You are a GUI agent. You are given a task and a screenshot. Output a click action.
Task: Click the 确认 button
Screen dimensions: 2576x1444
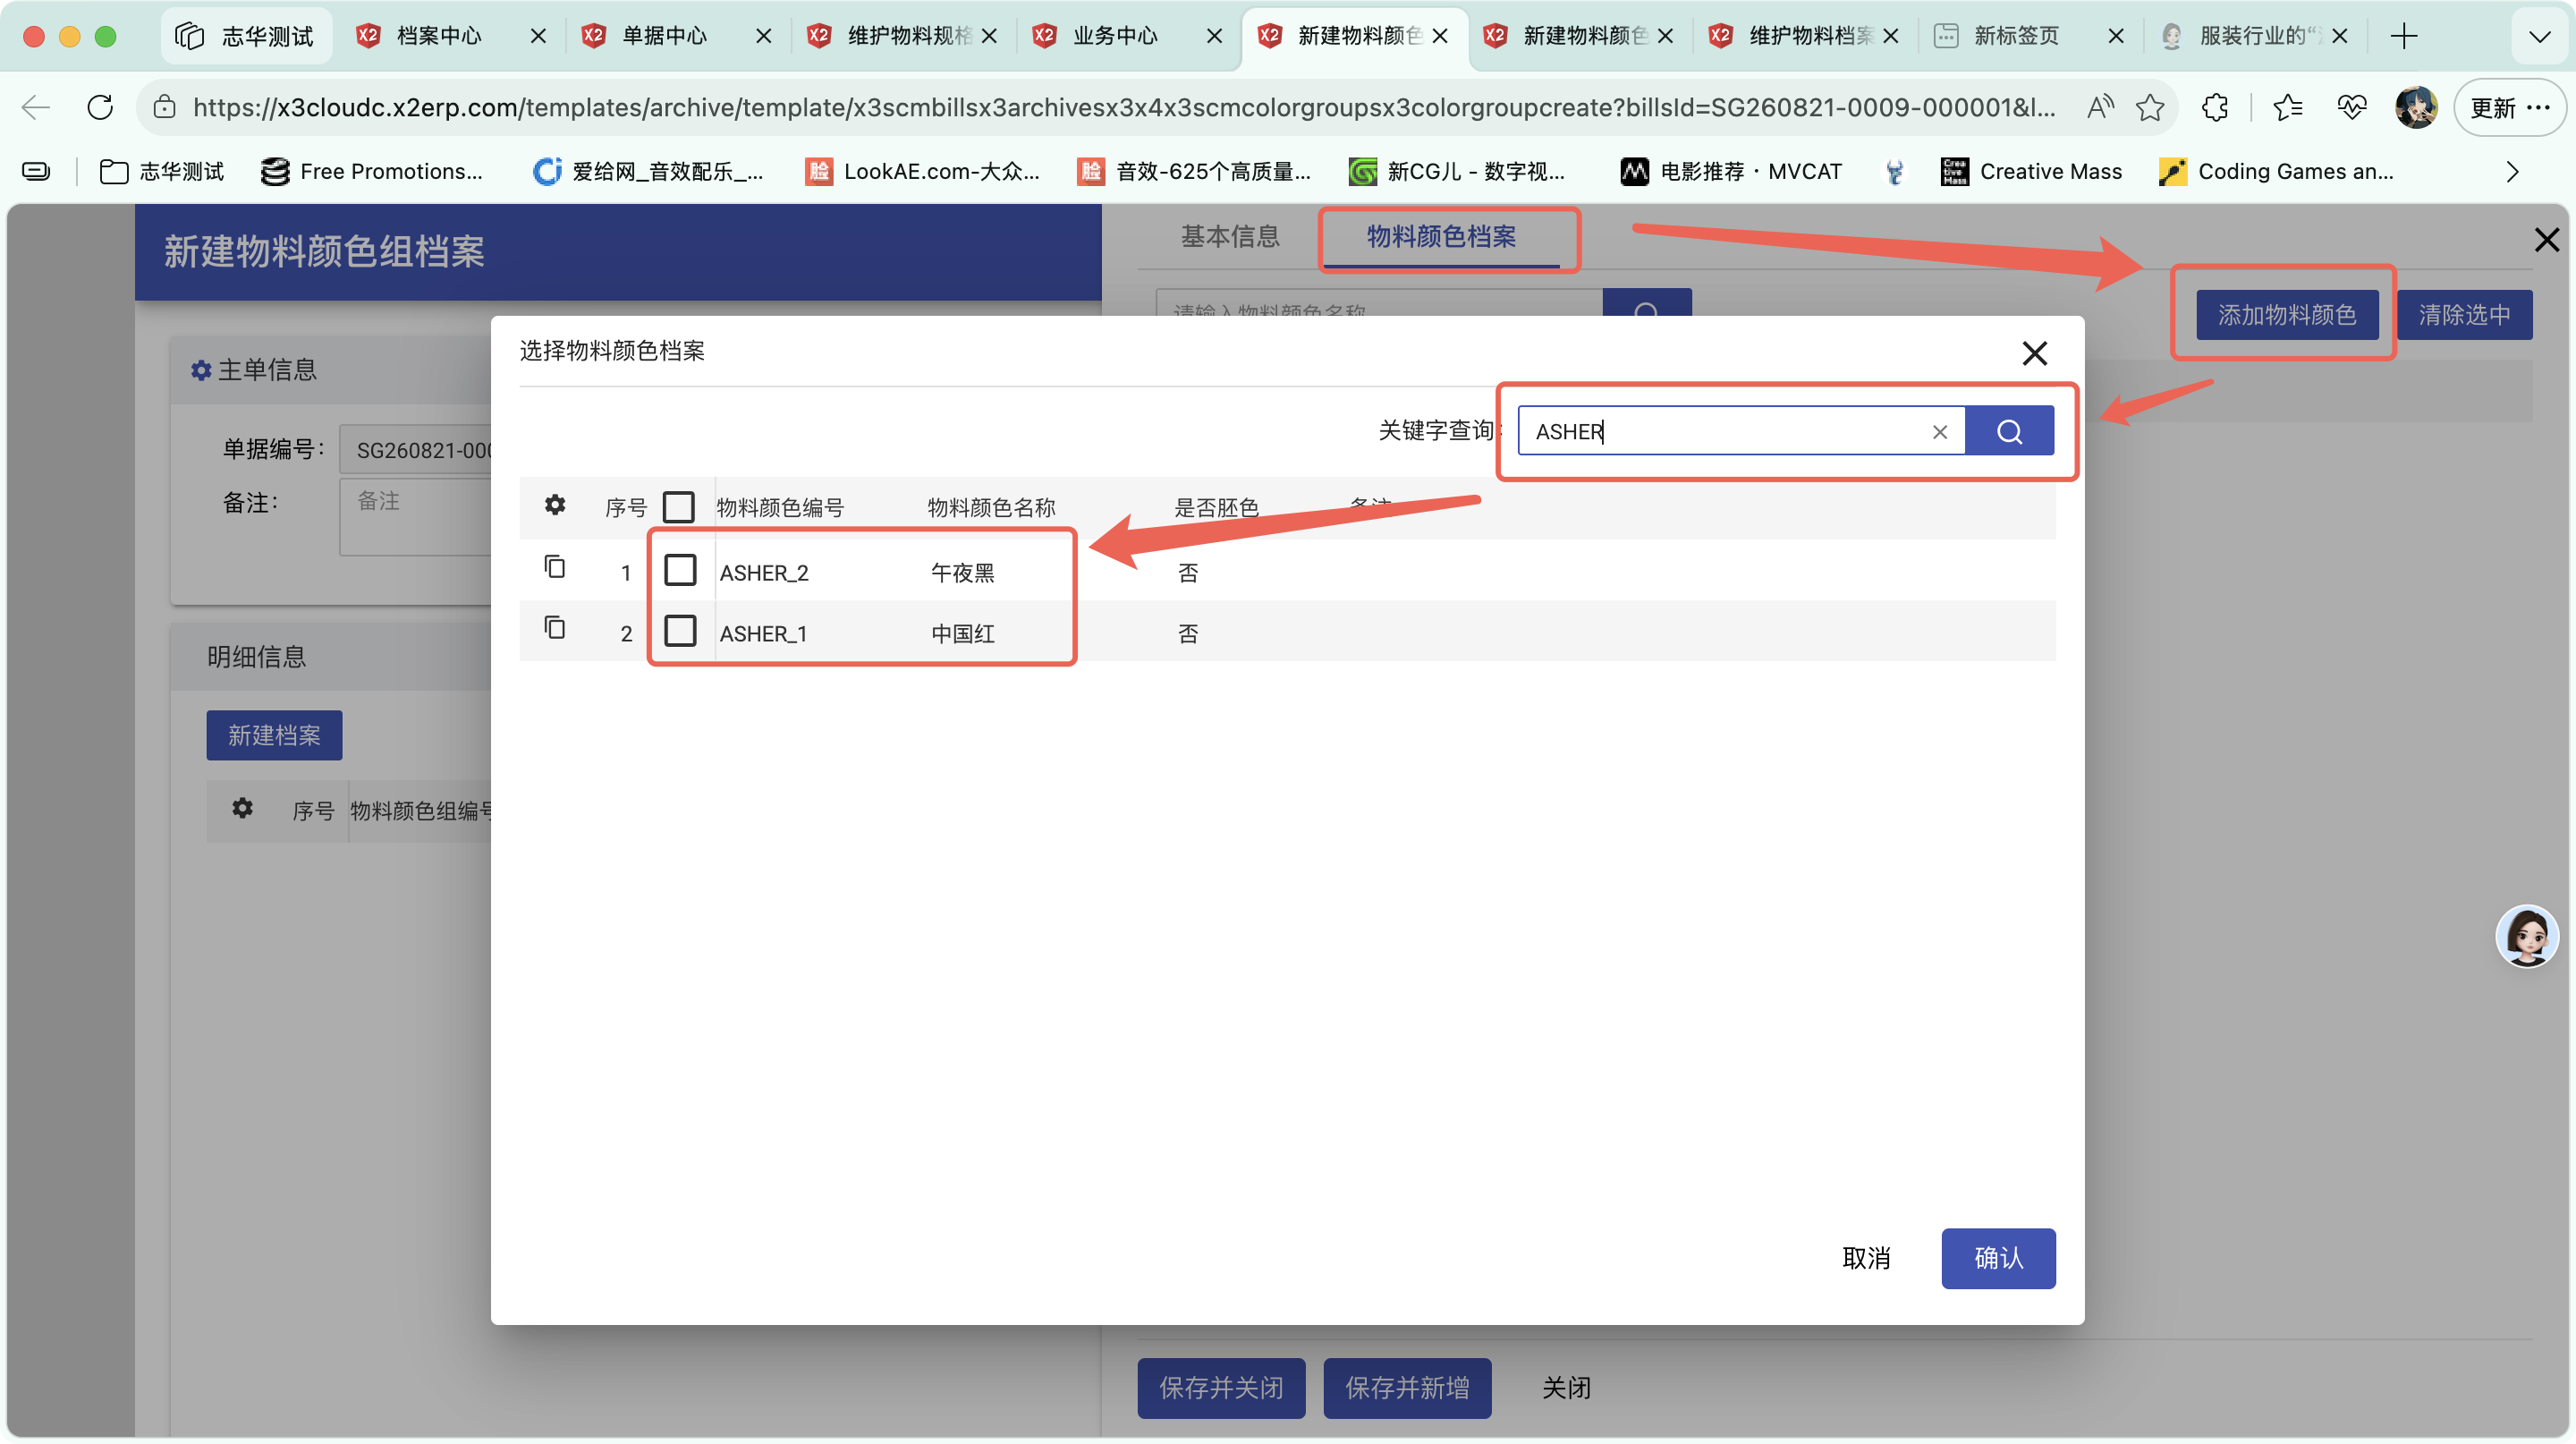(x=1998, y=1258)
